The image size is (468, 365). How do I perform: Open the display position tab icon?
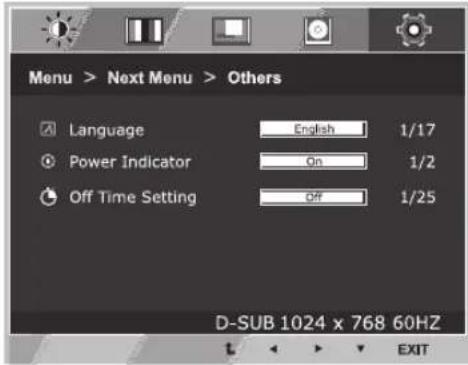click(231, 31)
